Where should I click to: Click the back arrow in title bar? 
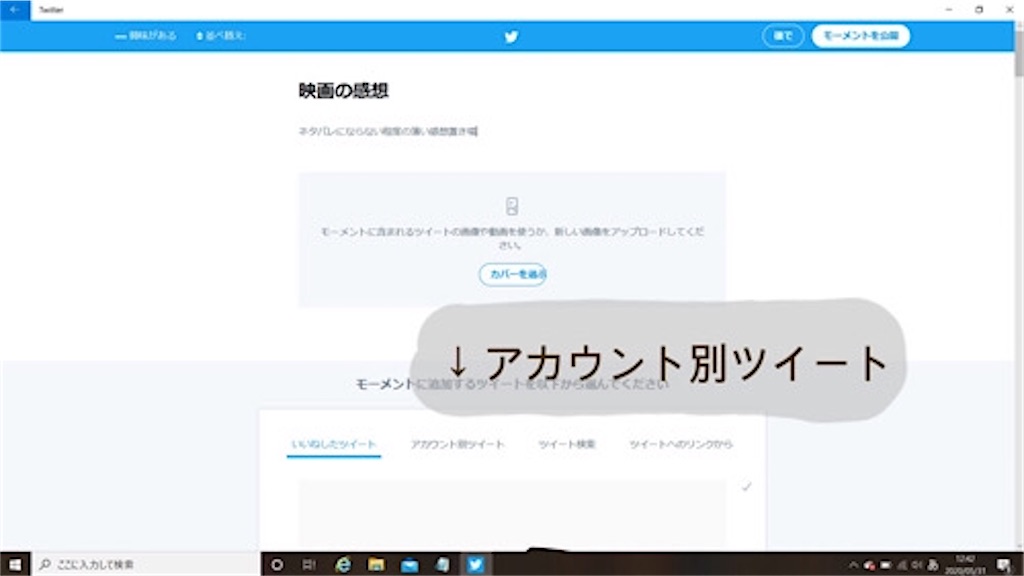[15, 10]
